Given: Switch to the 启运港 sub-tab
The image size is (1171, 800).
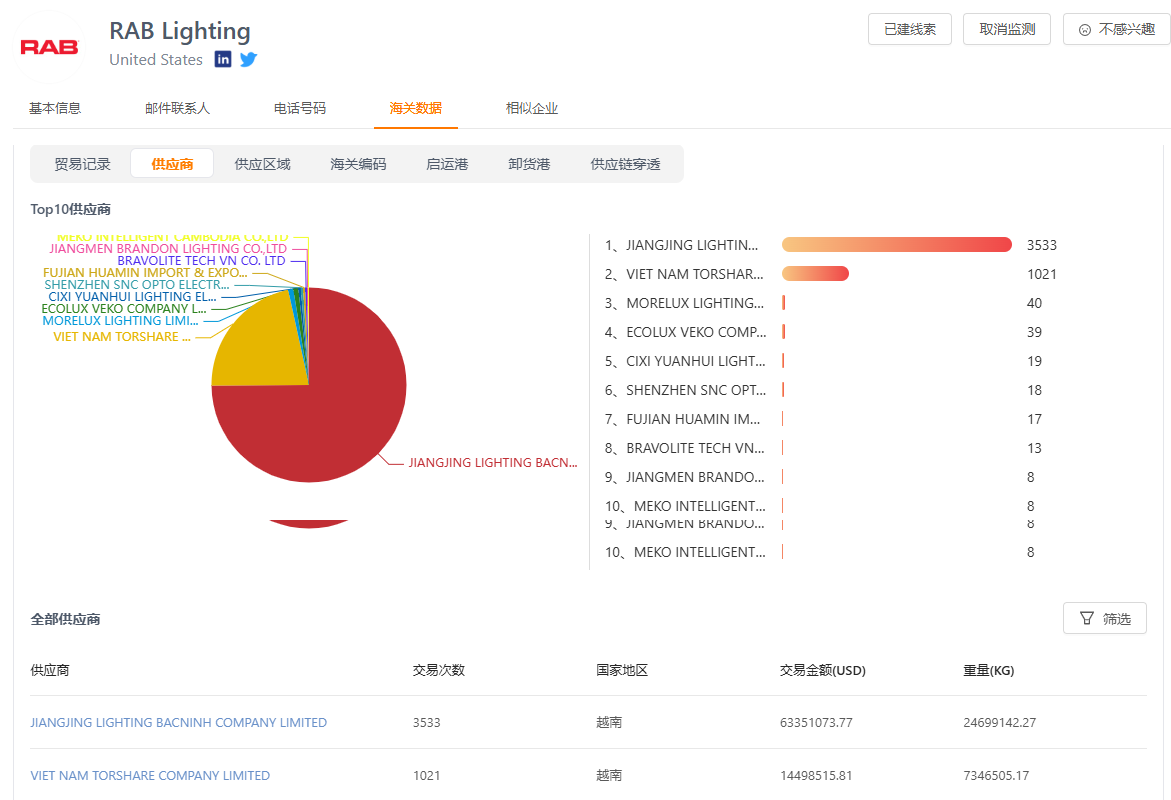Looking at the screenshot, I should tap(447, 164).
